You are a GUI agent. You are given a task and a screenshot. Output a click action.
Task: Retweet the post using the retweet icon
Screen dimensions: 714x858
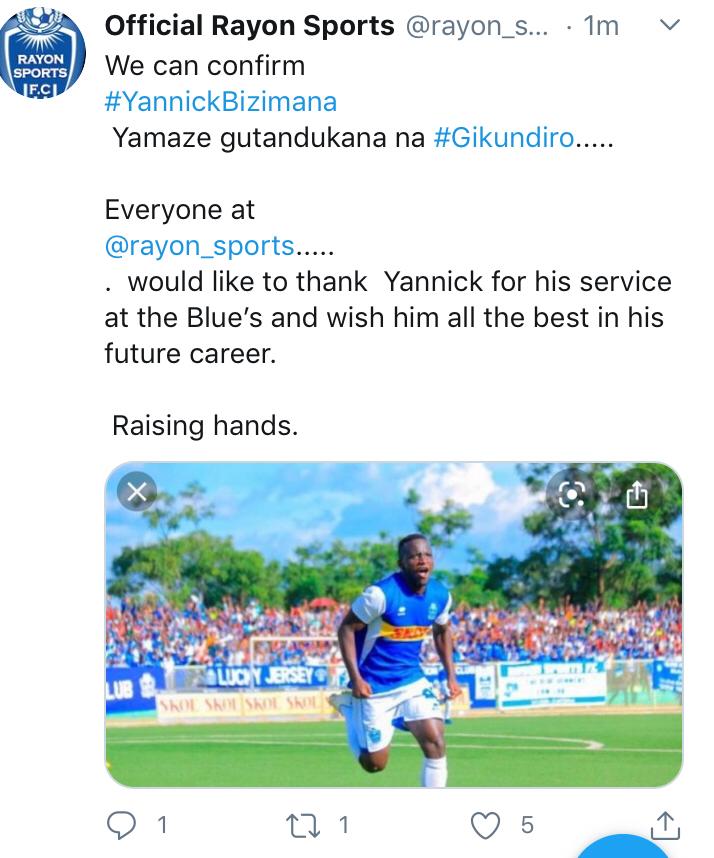303,825
